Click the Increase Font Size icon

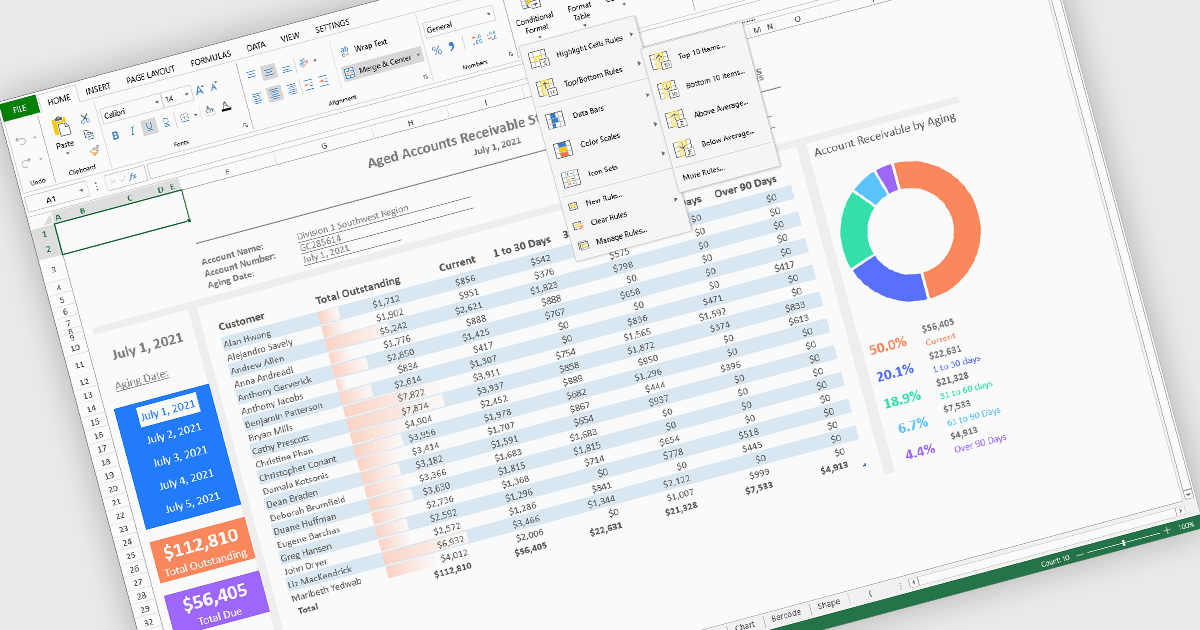(x=201, y=90)
